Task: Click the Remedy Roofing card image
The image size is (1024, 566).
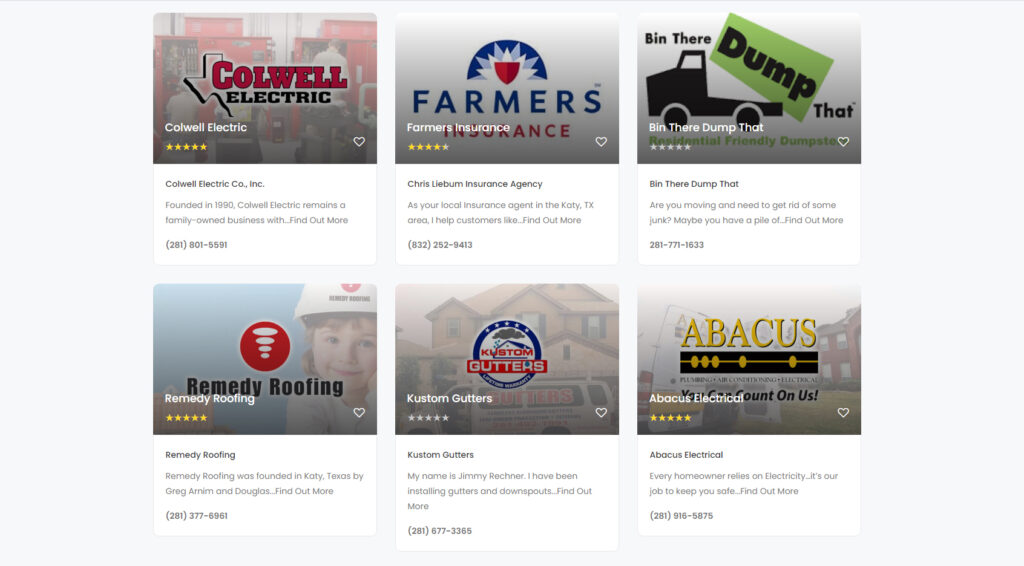Action: (265, 359)
